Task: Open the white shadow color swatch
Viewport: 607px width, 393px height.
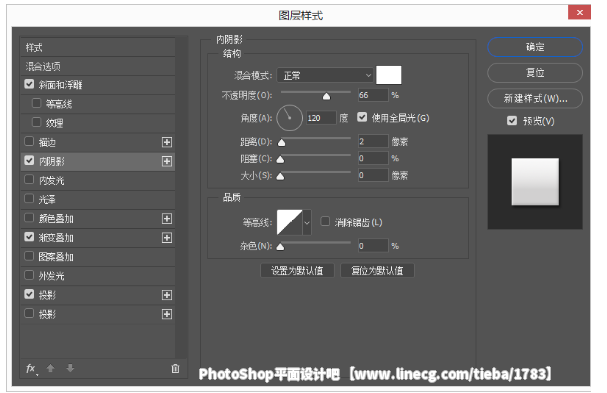Action: pyautogui.click(x=389, y=75)
